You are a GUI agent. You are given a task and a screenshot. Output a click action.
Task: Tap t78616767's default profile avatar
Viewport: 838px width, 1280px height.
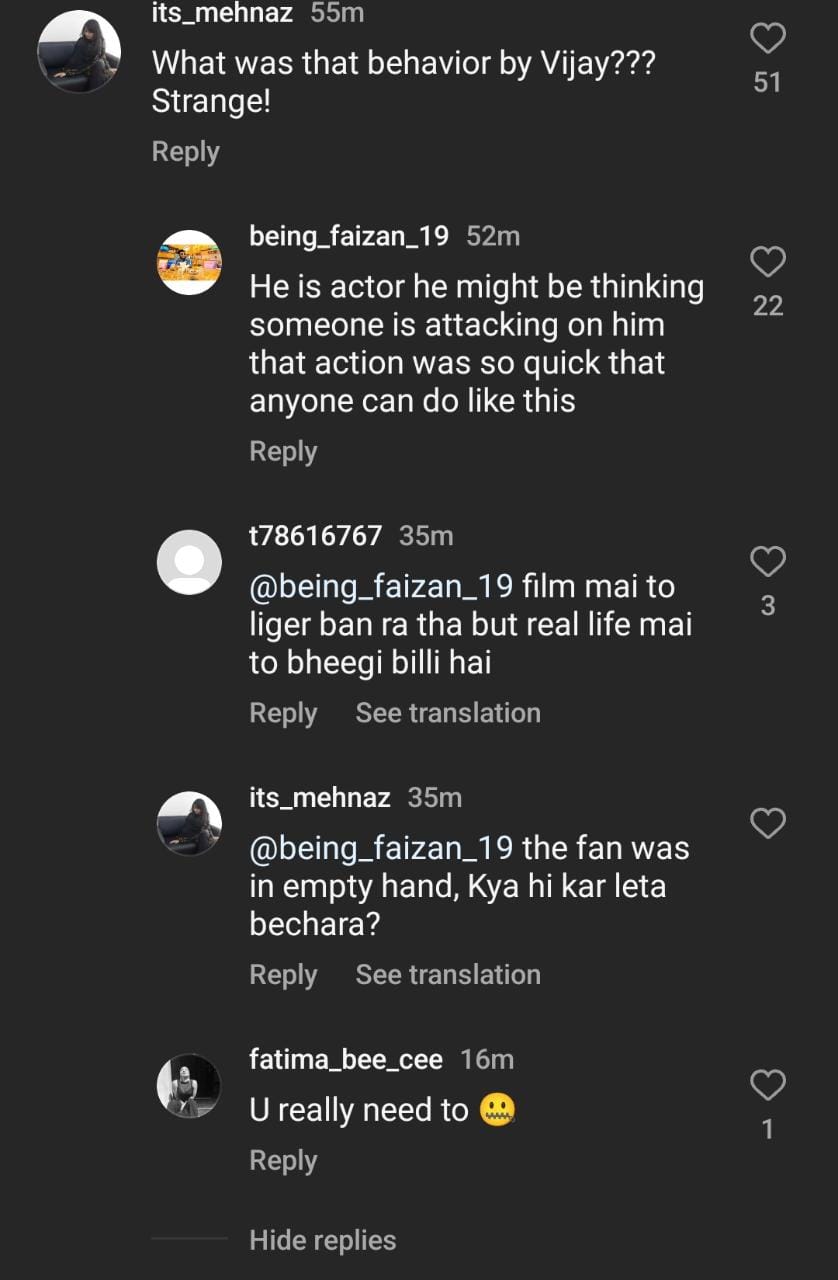click(x=189, y=562)
